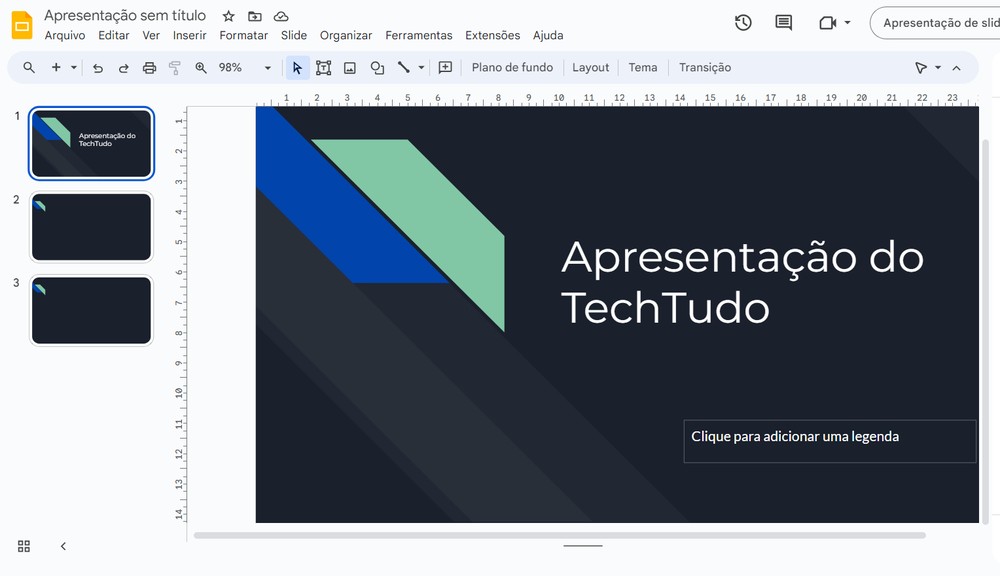The image size is (1000, 576).
Task: Open the image insertion tool
Action: pyautogui.click(x=349, y=67)
